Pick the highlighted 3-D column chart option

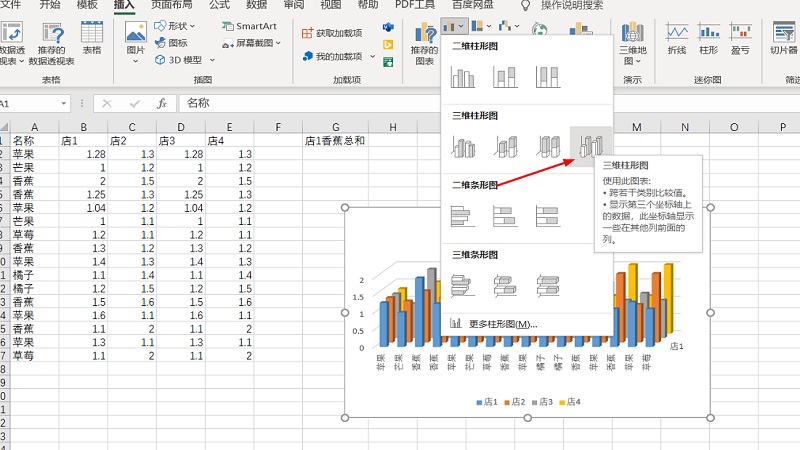(588, 147)
